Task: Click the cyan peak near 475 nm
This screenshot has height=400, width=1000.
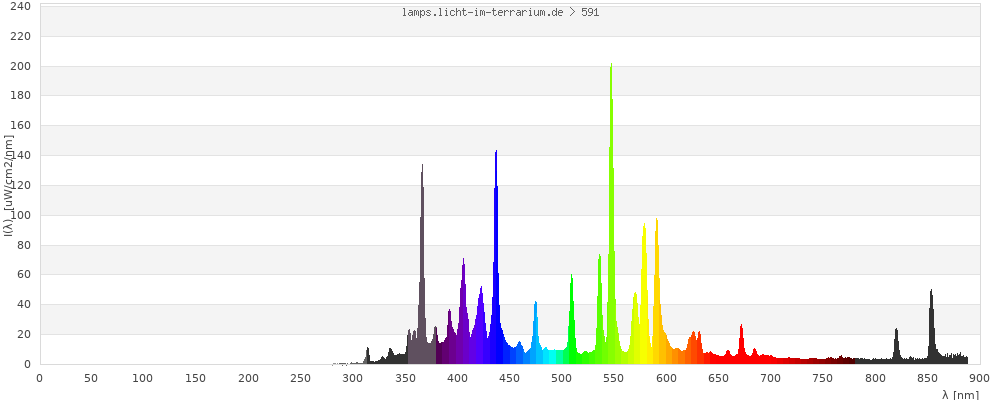Action: pyautogui.click(x=536, y=330)
